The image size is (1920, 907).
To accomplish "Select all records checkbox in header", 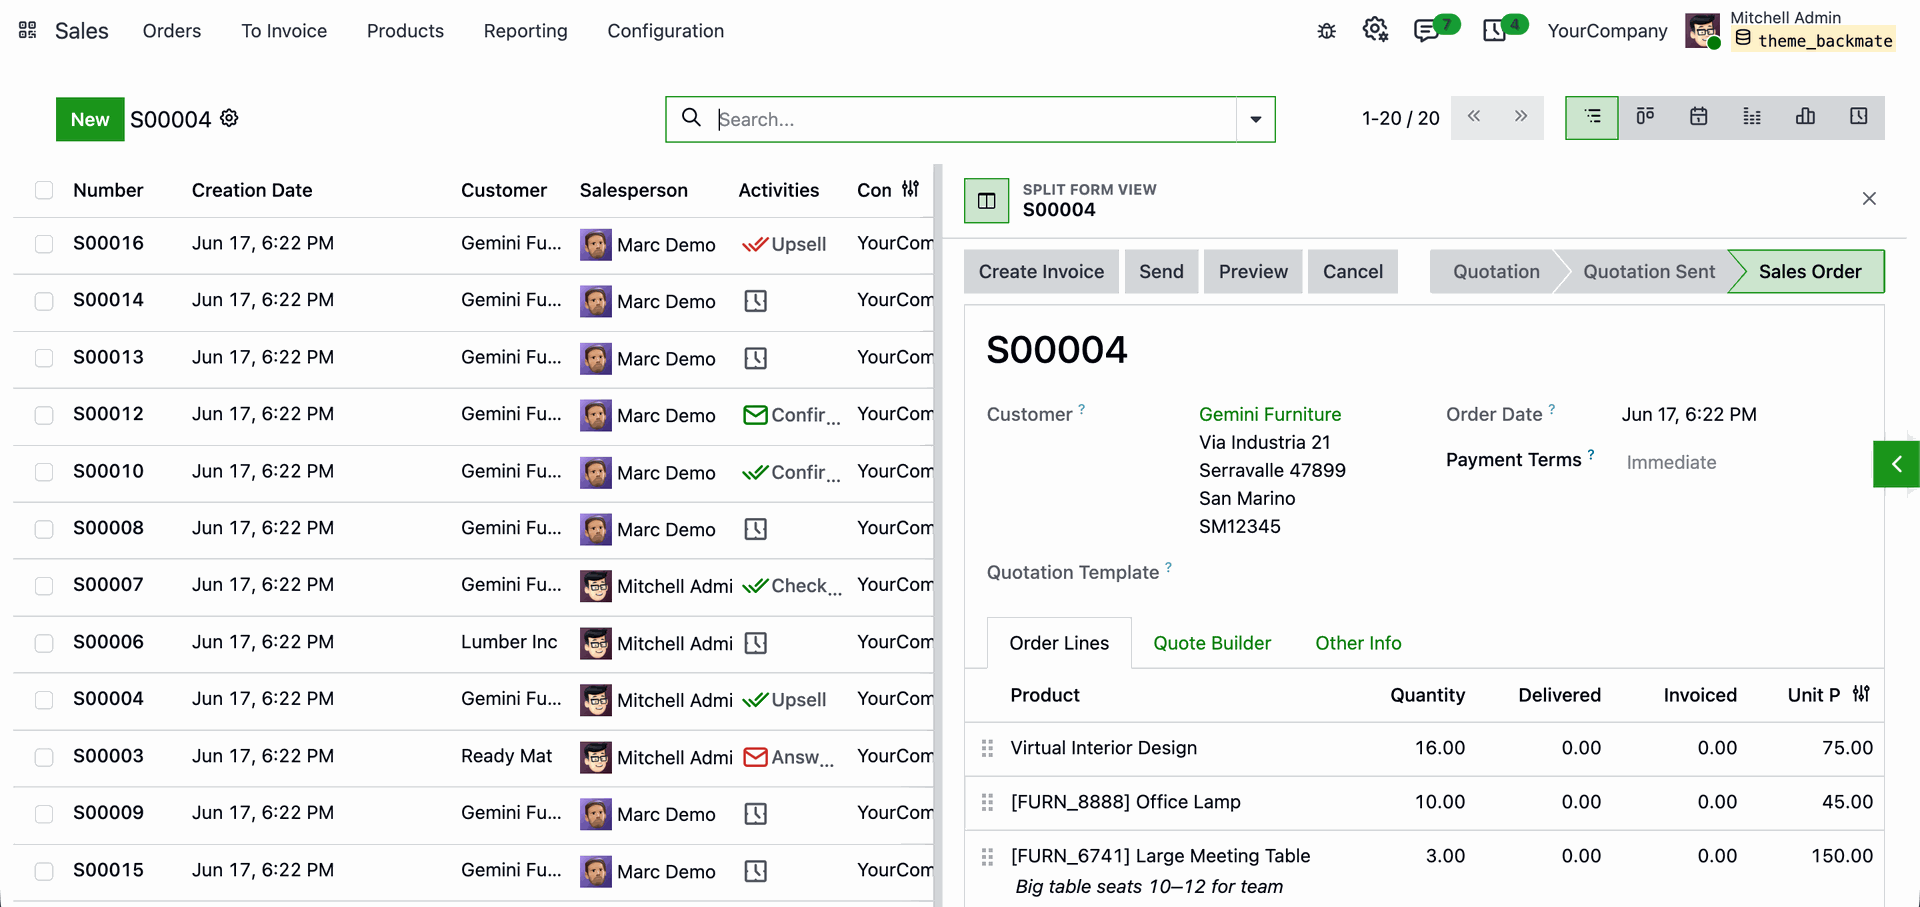I will (x=44, y=190).
